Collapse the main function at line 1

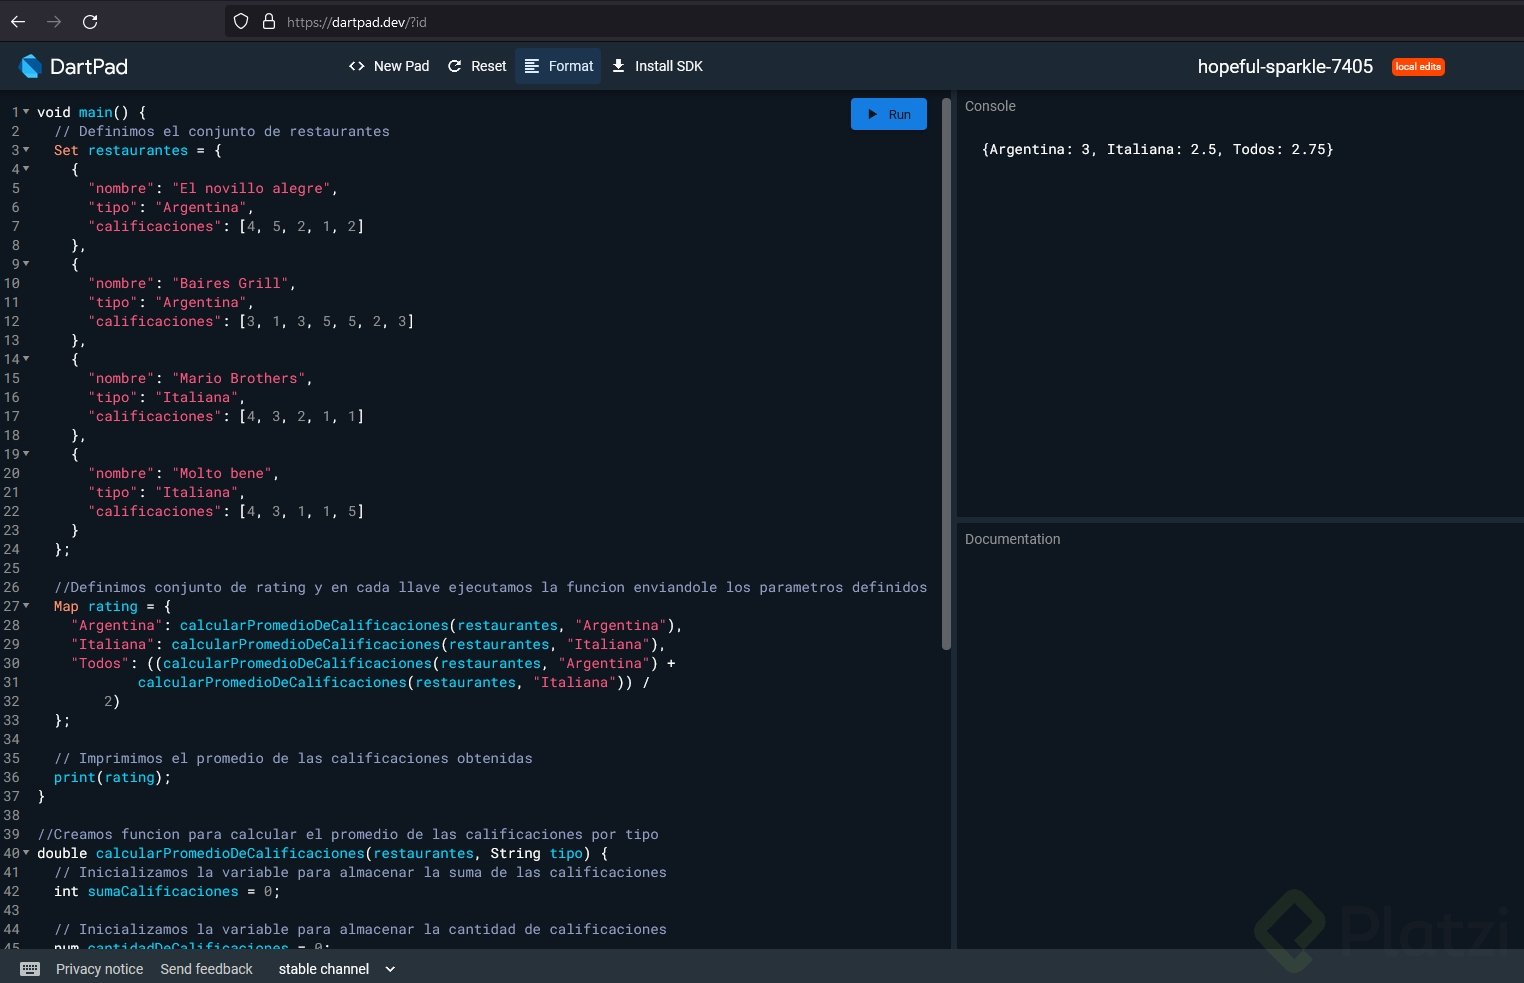coord(26,112)
